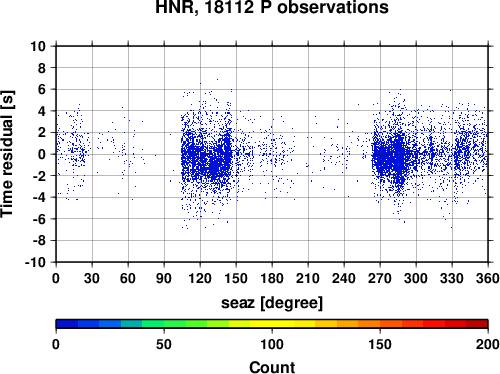
Task: Click the "270" x-axis tick label
Action: [380, 278]
